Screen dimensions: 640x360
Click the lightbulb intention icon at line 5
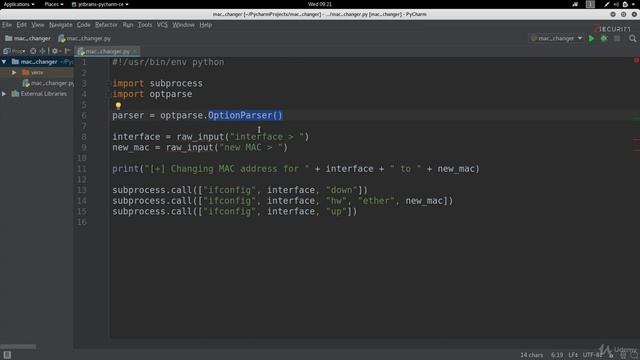click(118, 106)
